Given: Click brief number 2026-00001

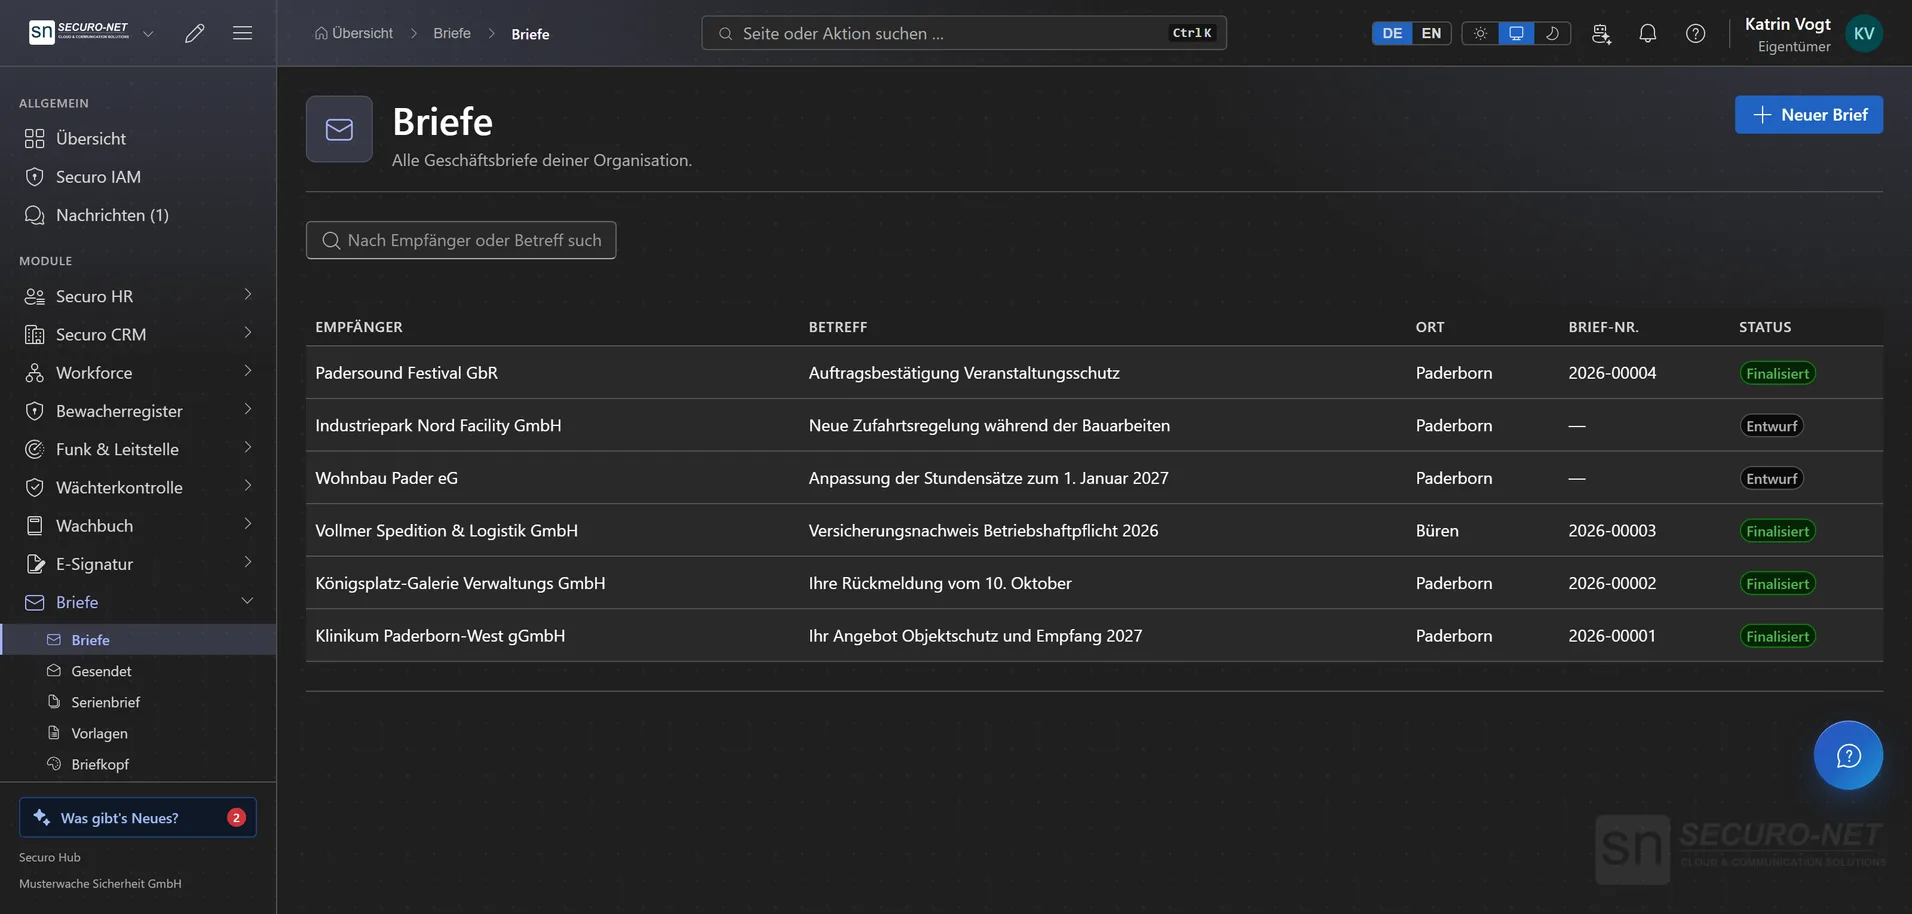Looking at the screenshot, I should tap(1612, 636).
